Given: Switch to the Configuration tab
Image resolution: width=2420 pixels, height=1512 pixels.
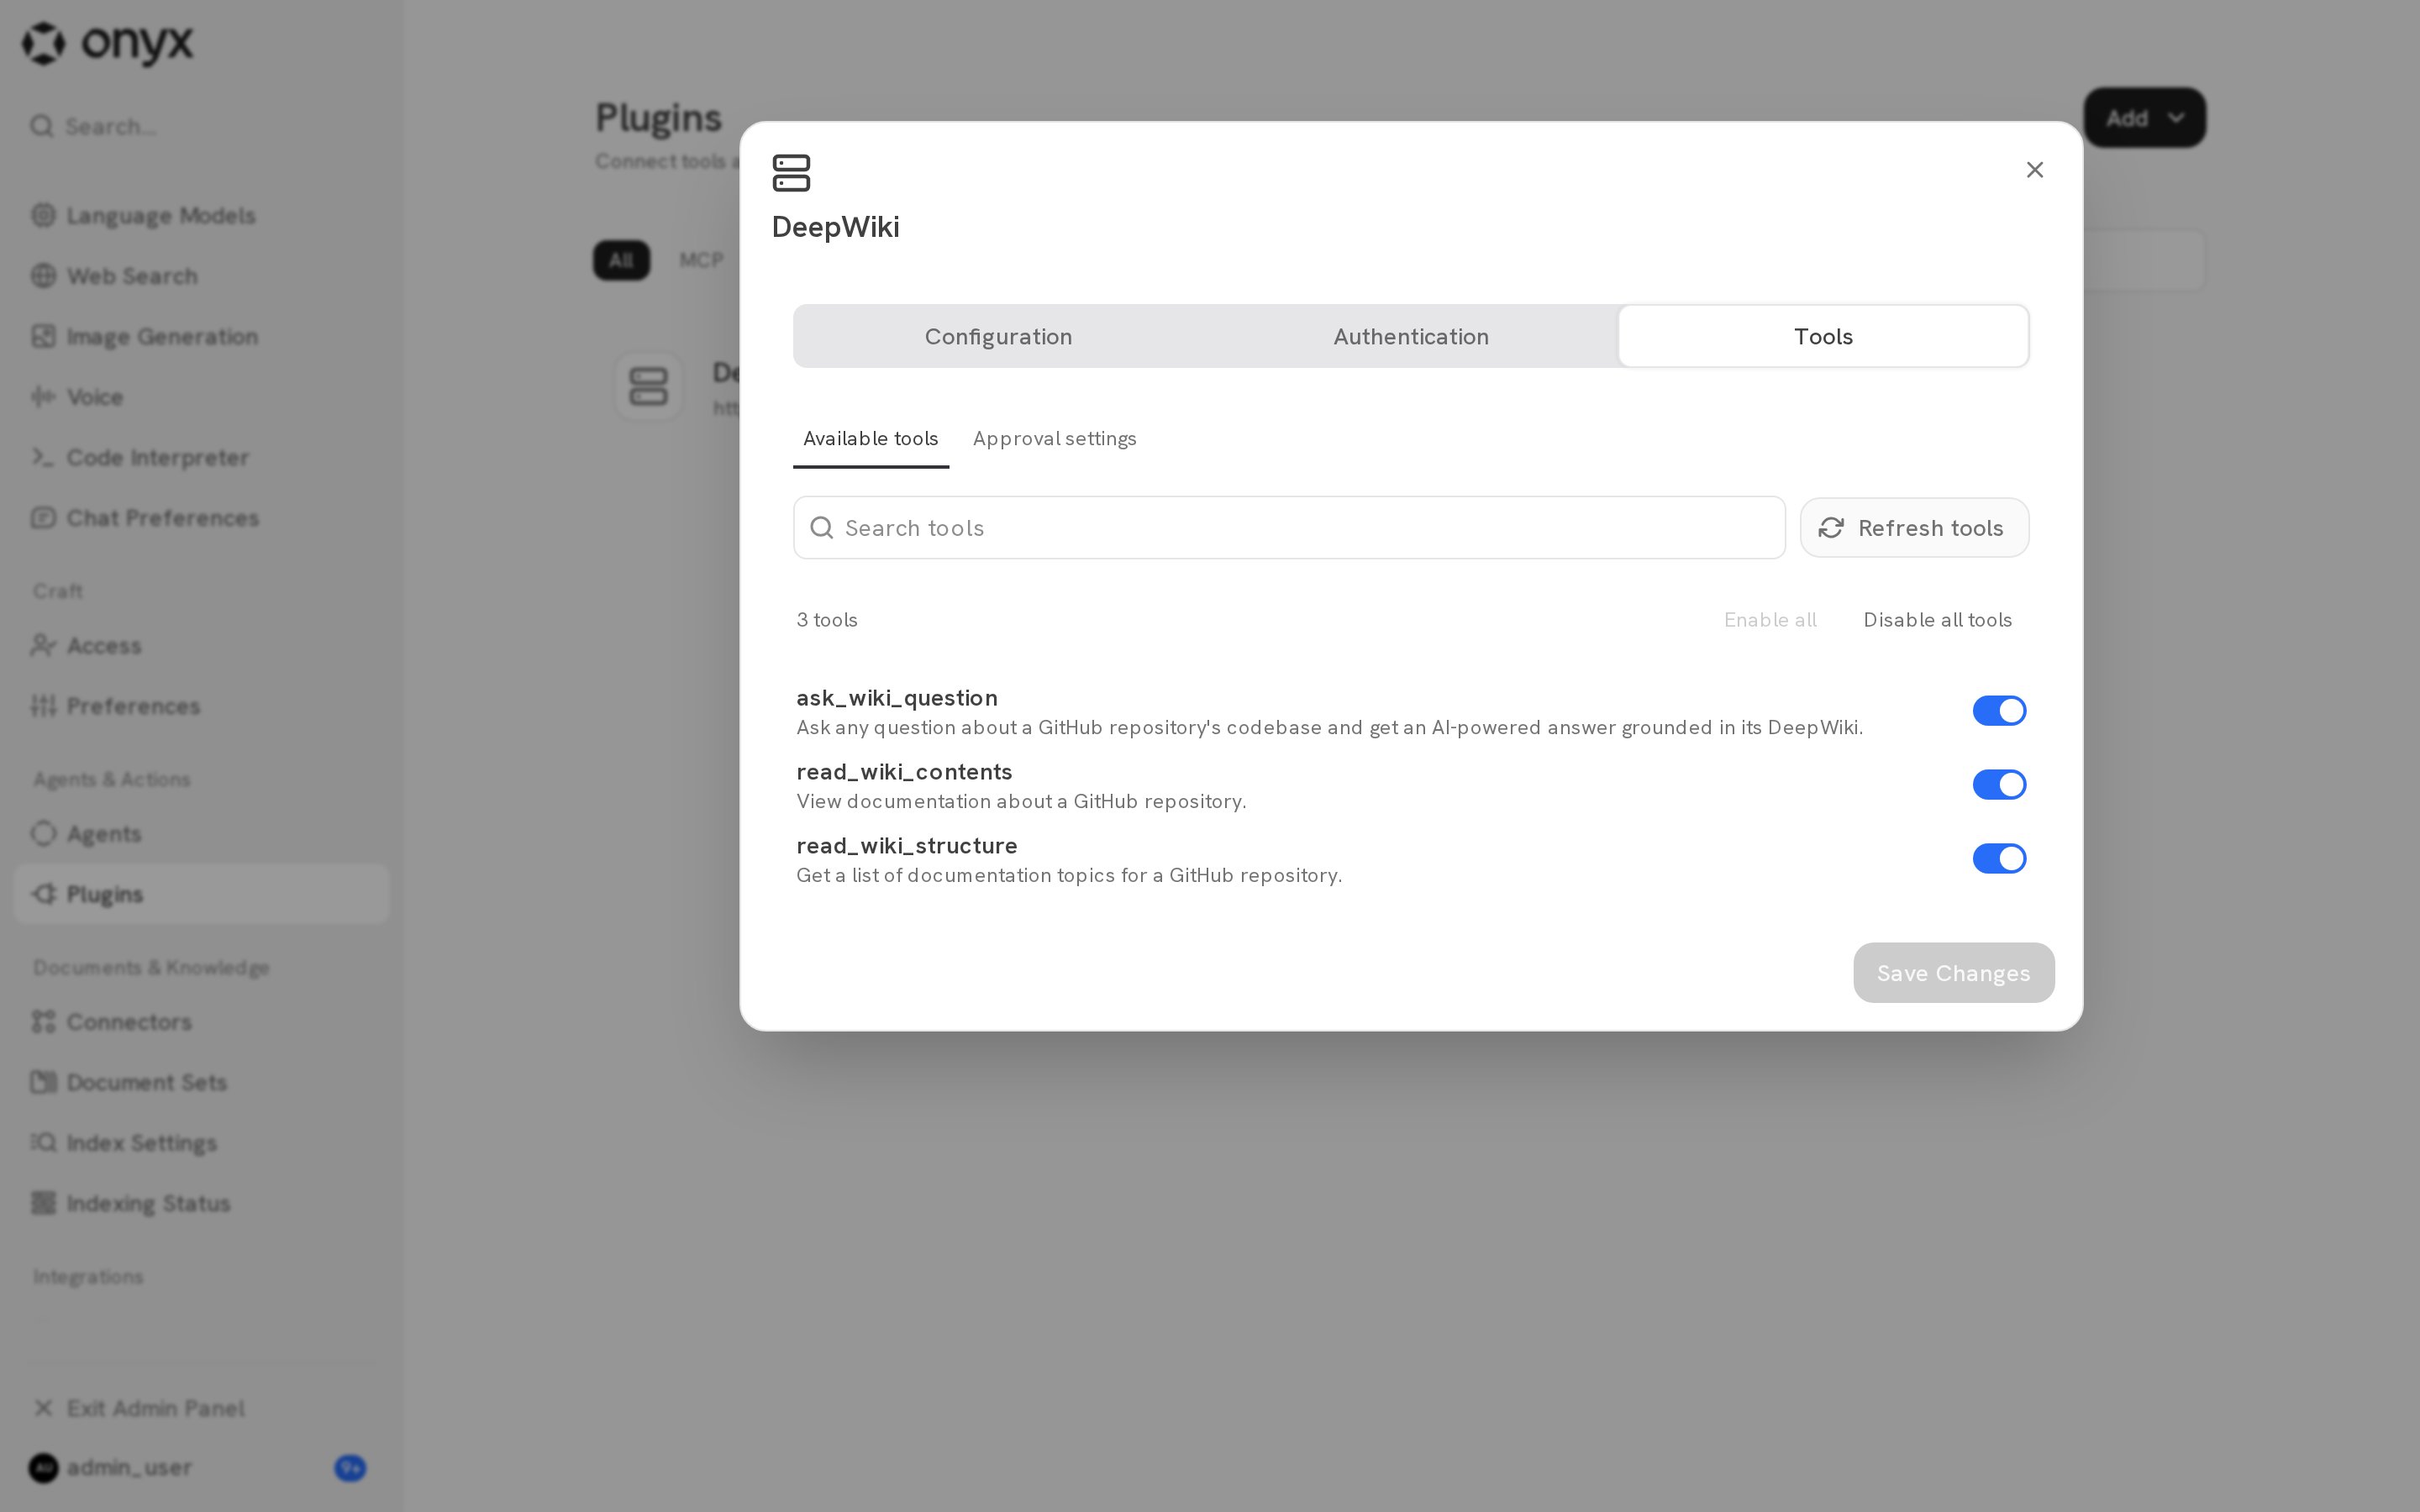Looking at the screenshot, I should (998, 337).
